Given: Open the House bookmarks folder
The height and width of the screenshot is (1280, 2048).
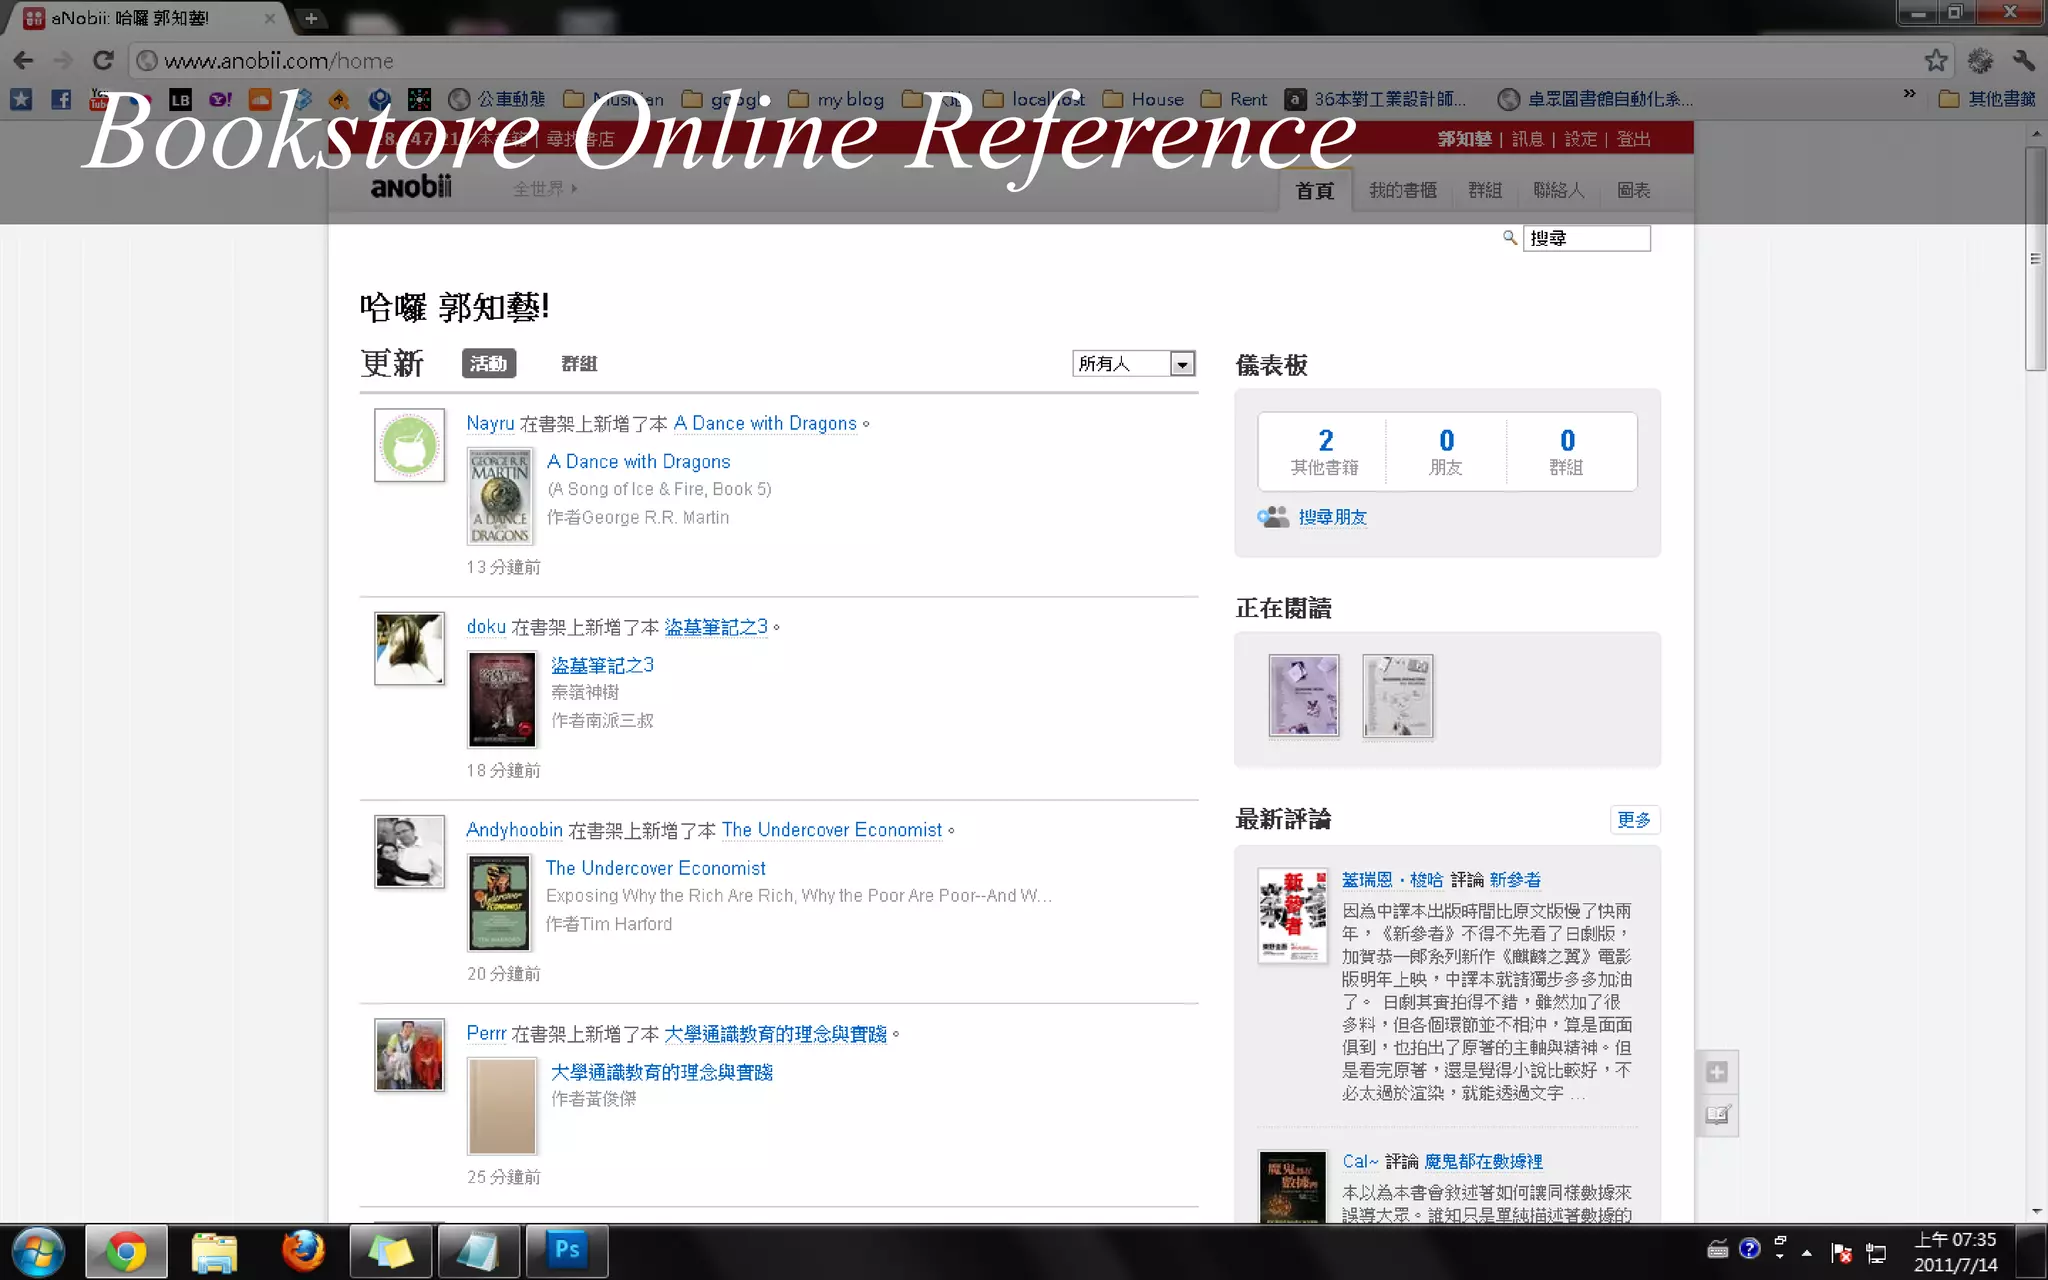Looking at the screenshot, I should pos(1143,99).
